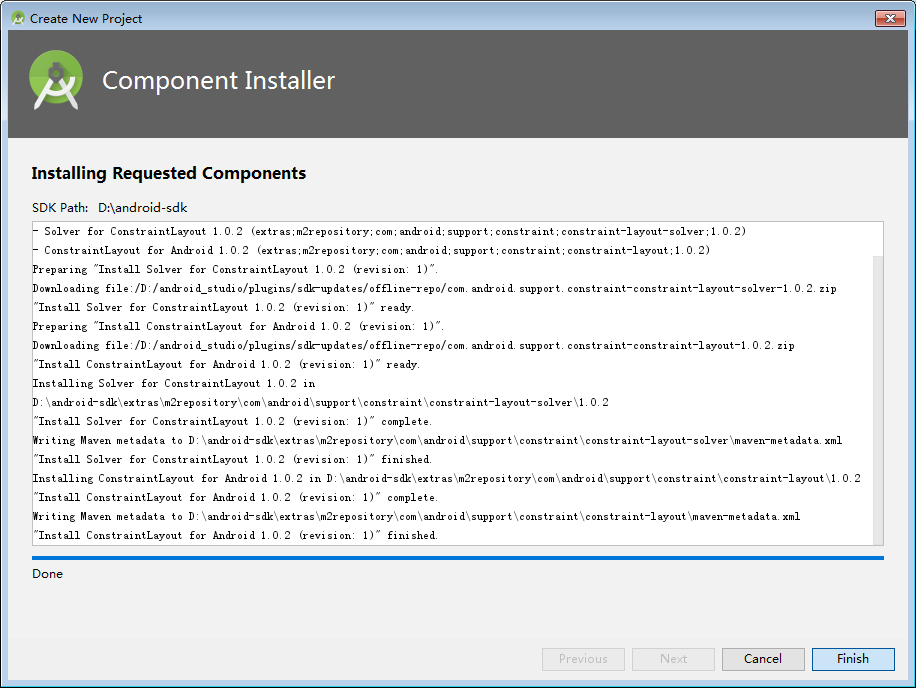Cancel the component installer dialog
This screenshot has height=688, width=916.
click(x=763, y=659)
